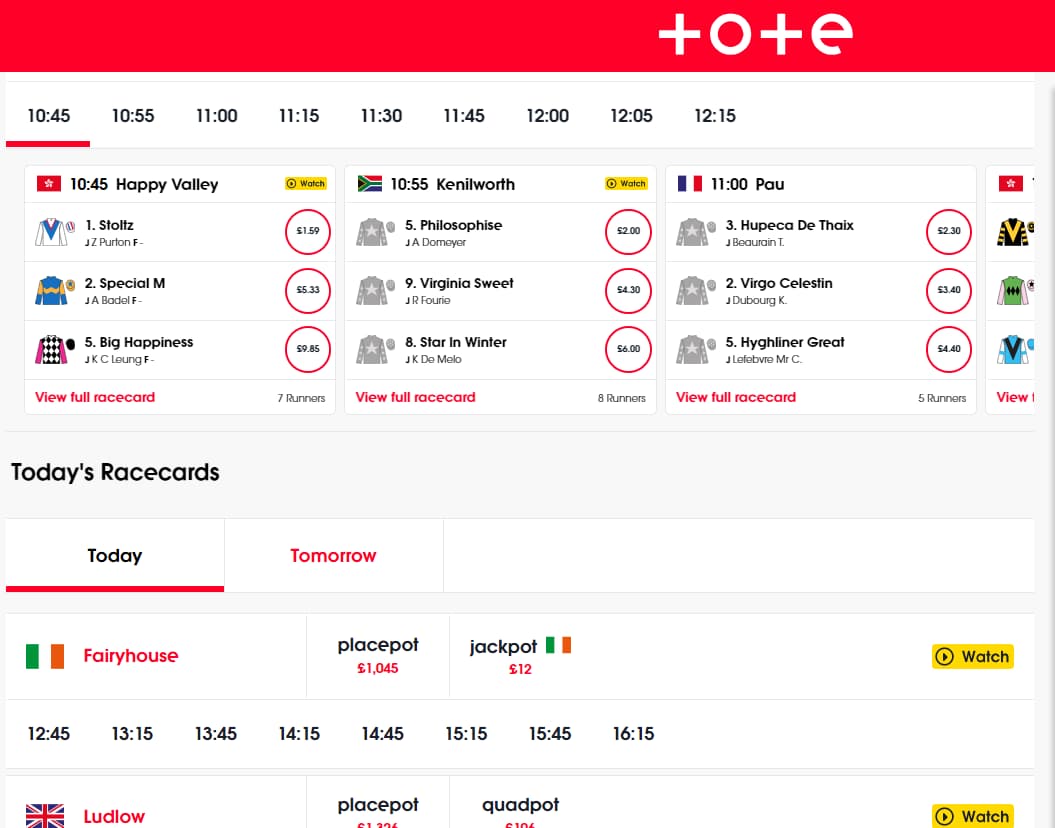1055x828 pixels.
Task: Select £2.00 odds for Philosophise
Action: coord(628,231)
